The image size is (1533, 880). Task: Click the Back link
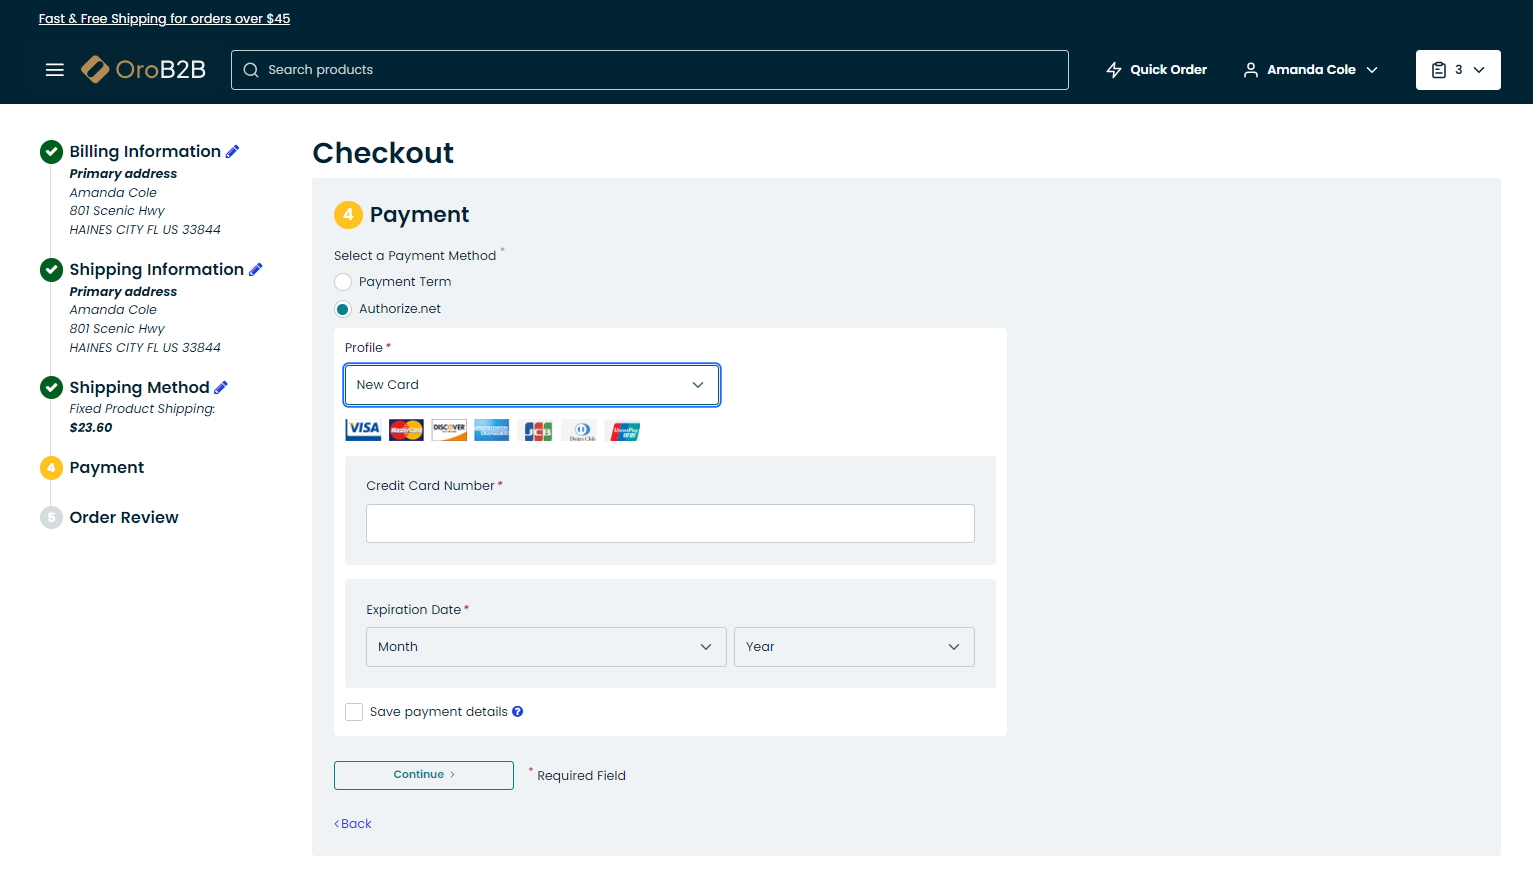pos(353,824)
